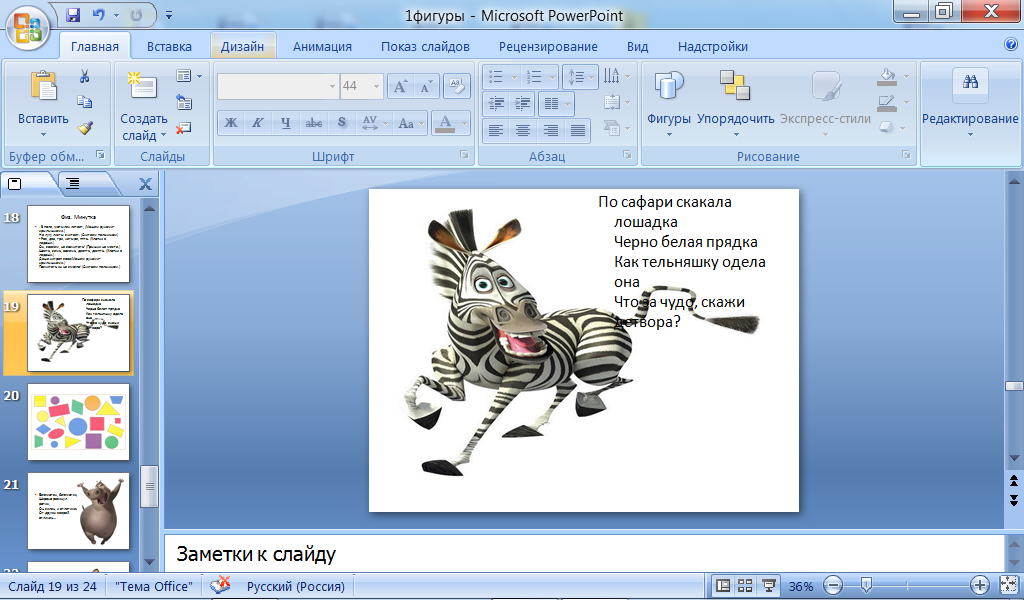The width and height of the screenshot is (1024, 600).
Task: Switch to Normal view button
Action: [723, 585]
